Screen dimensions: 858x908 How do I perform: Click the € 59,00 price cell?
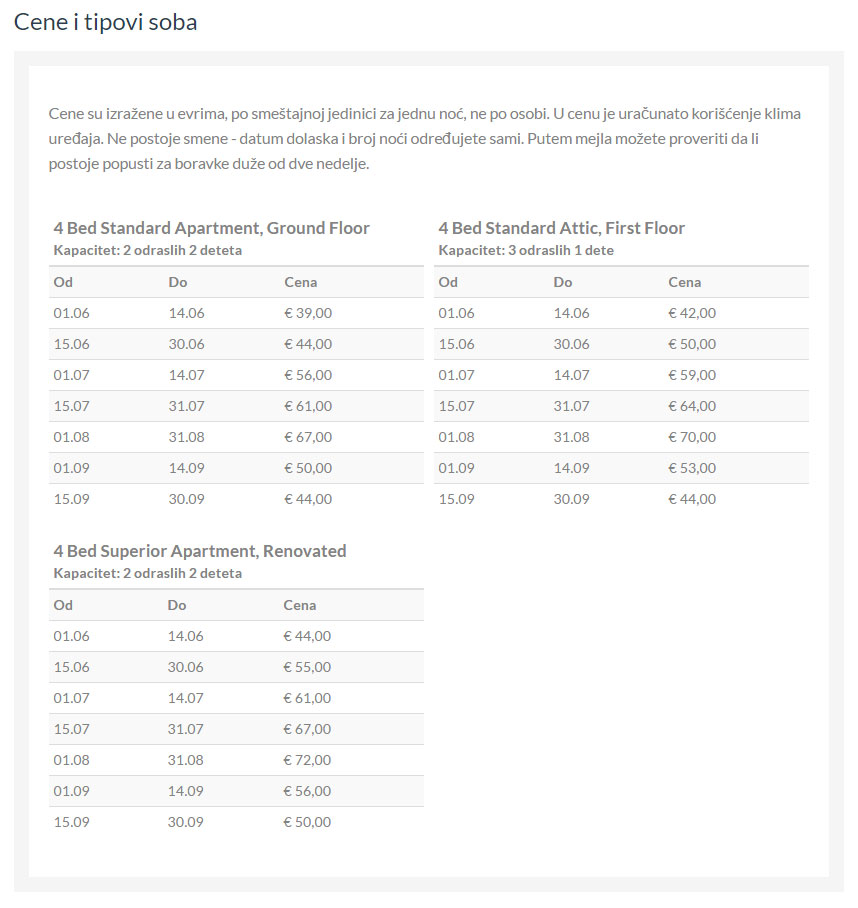click(x=692, y=375)
